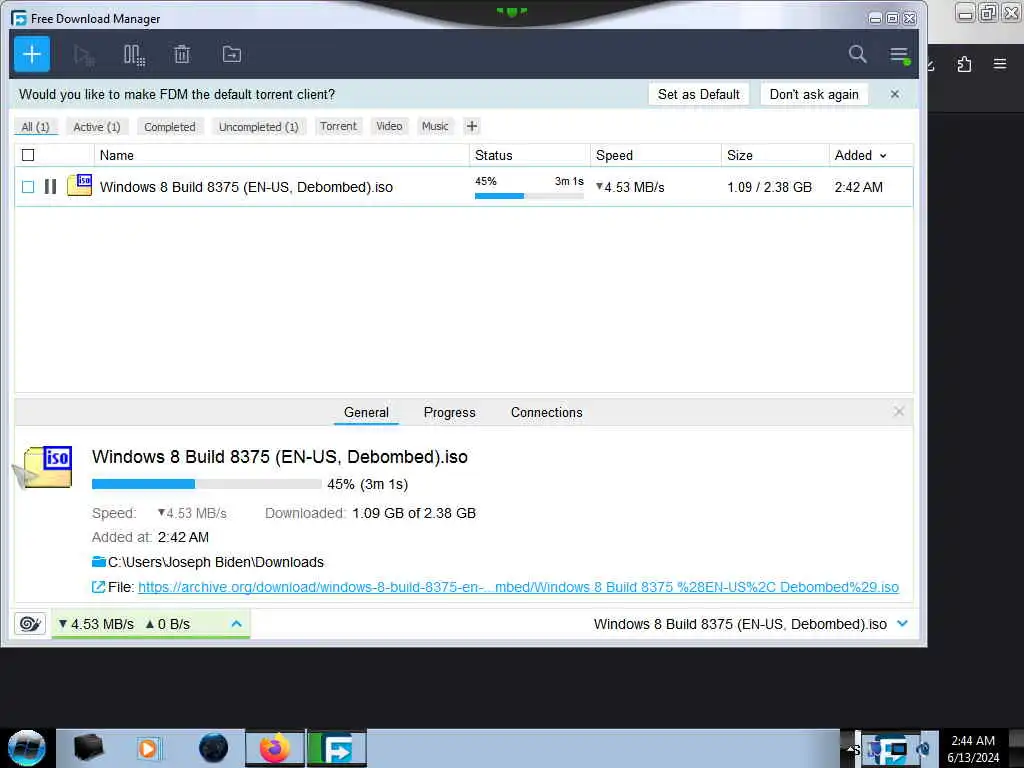This screenshot has height=768, width=1024.
Task: Click the 45% progress bar in General panel
Action: click(x=206, y=484)
